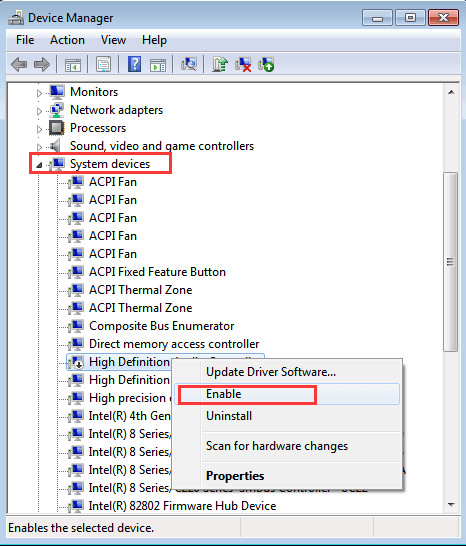Click the scrollbar down arrow
Screen dimensions: 466x546
click(x=451, y=505)
